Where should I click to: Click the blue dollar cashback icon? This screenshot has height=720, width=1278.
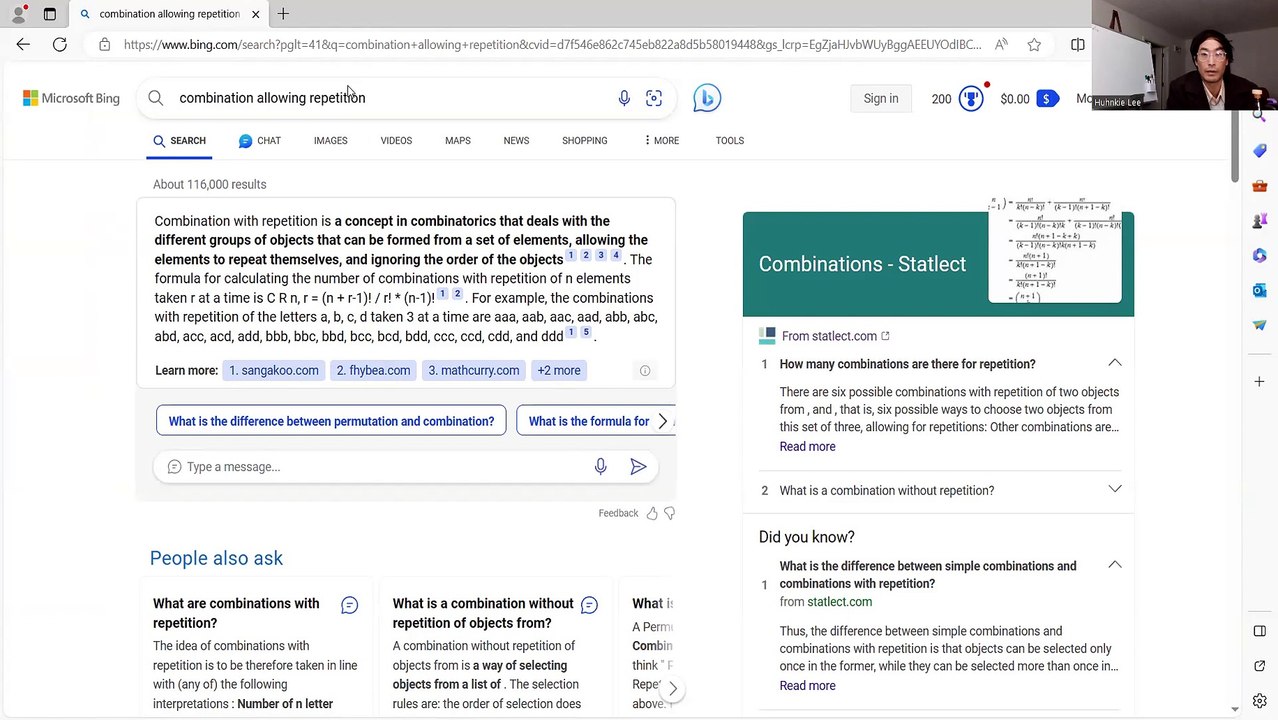tap(1047, 98)
